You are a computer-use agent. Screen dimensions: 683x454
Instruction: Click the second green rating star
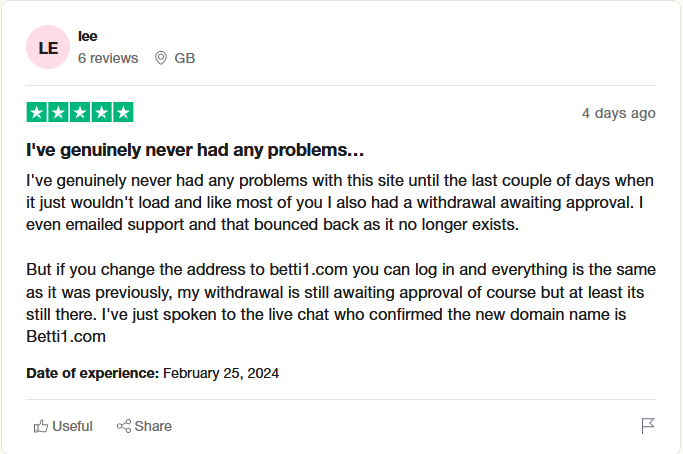pyautogui.click(x=58, y=113)
